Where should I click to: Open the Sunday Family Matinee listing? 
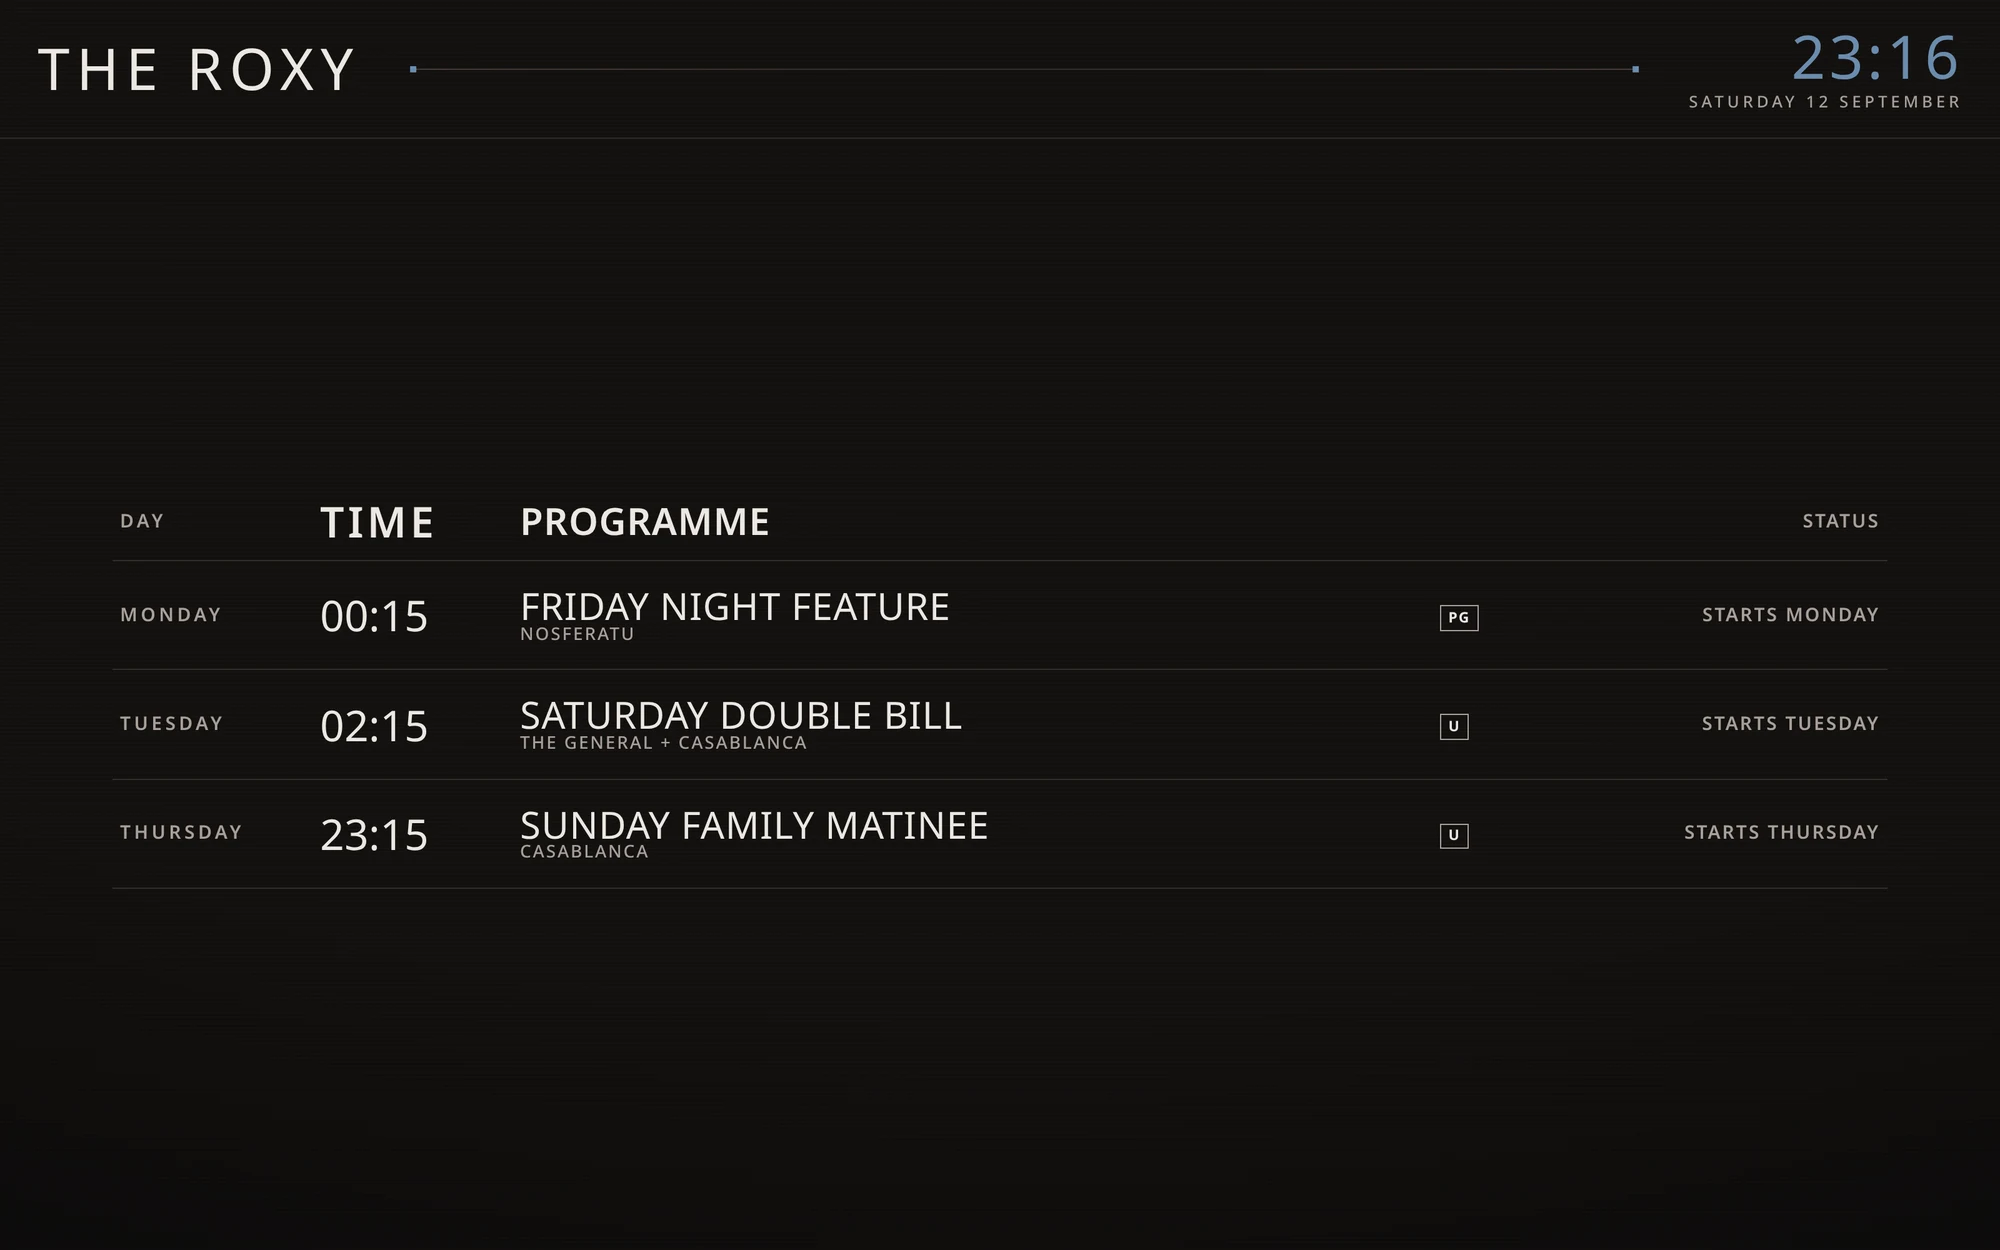1000,834
